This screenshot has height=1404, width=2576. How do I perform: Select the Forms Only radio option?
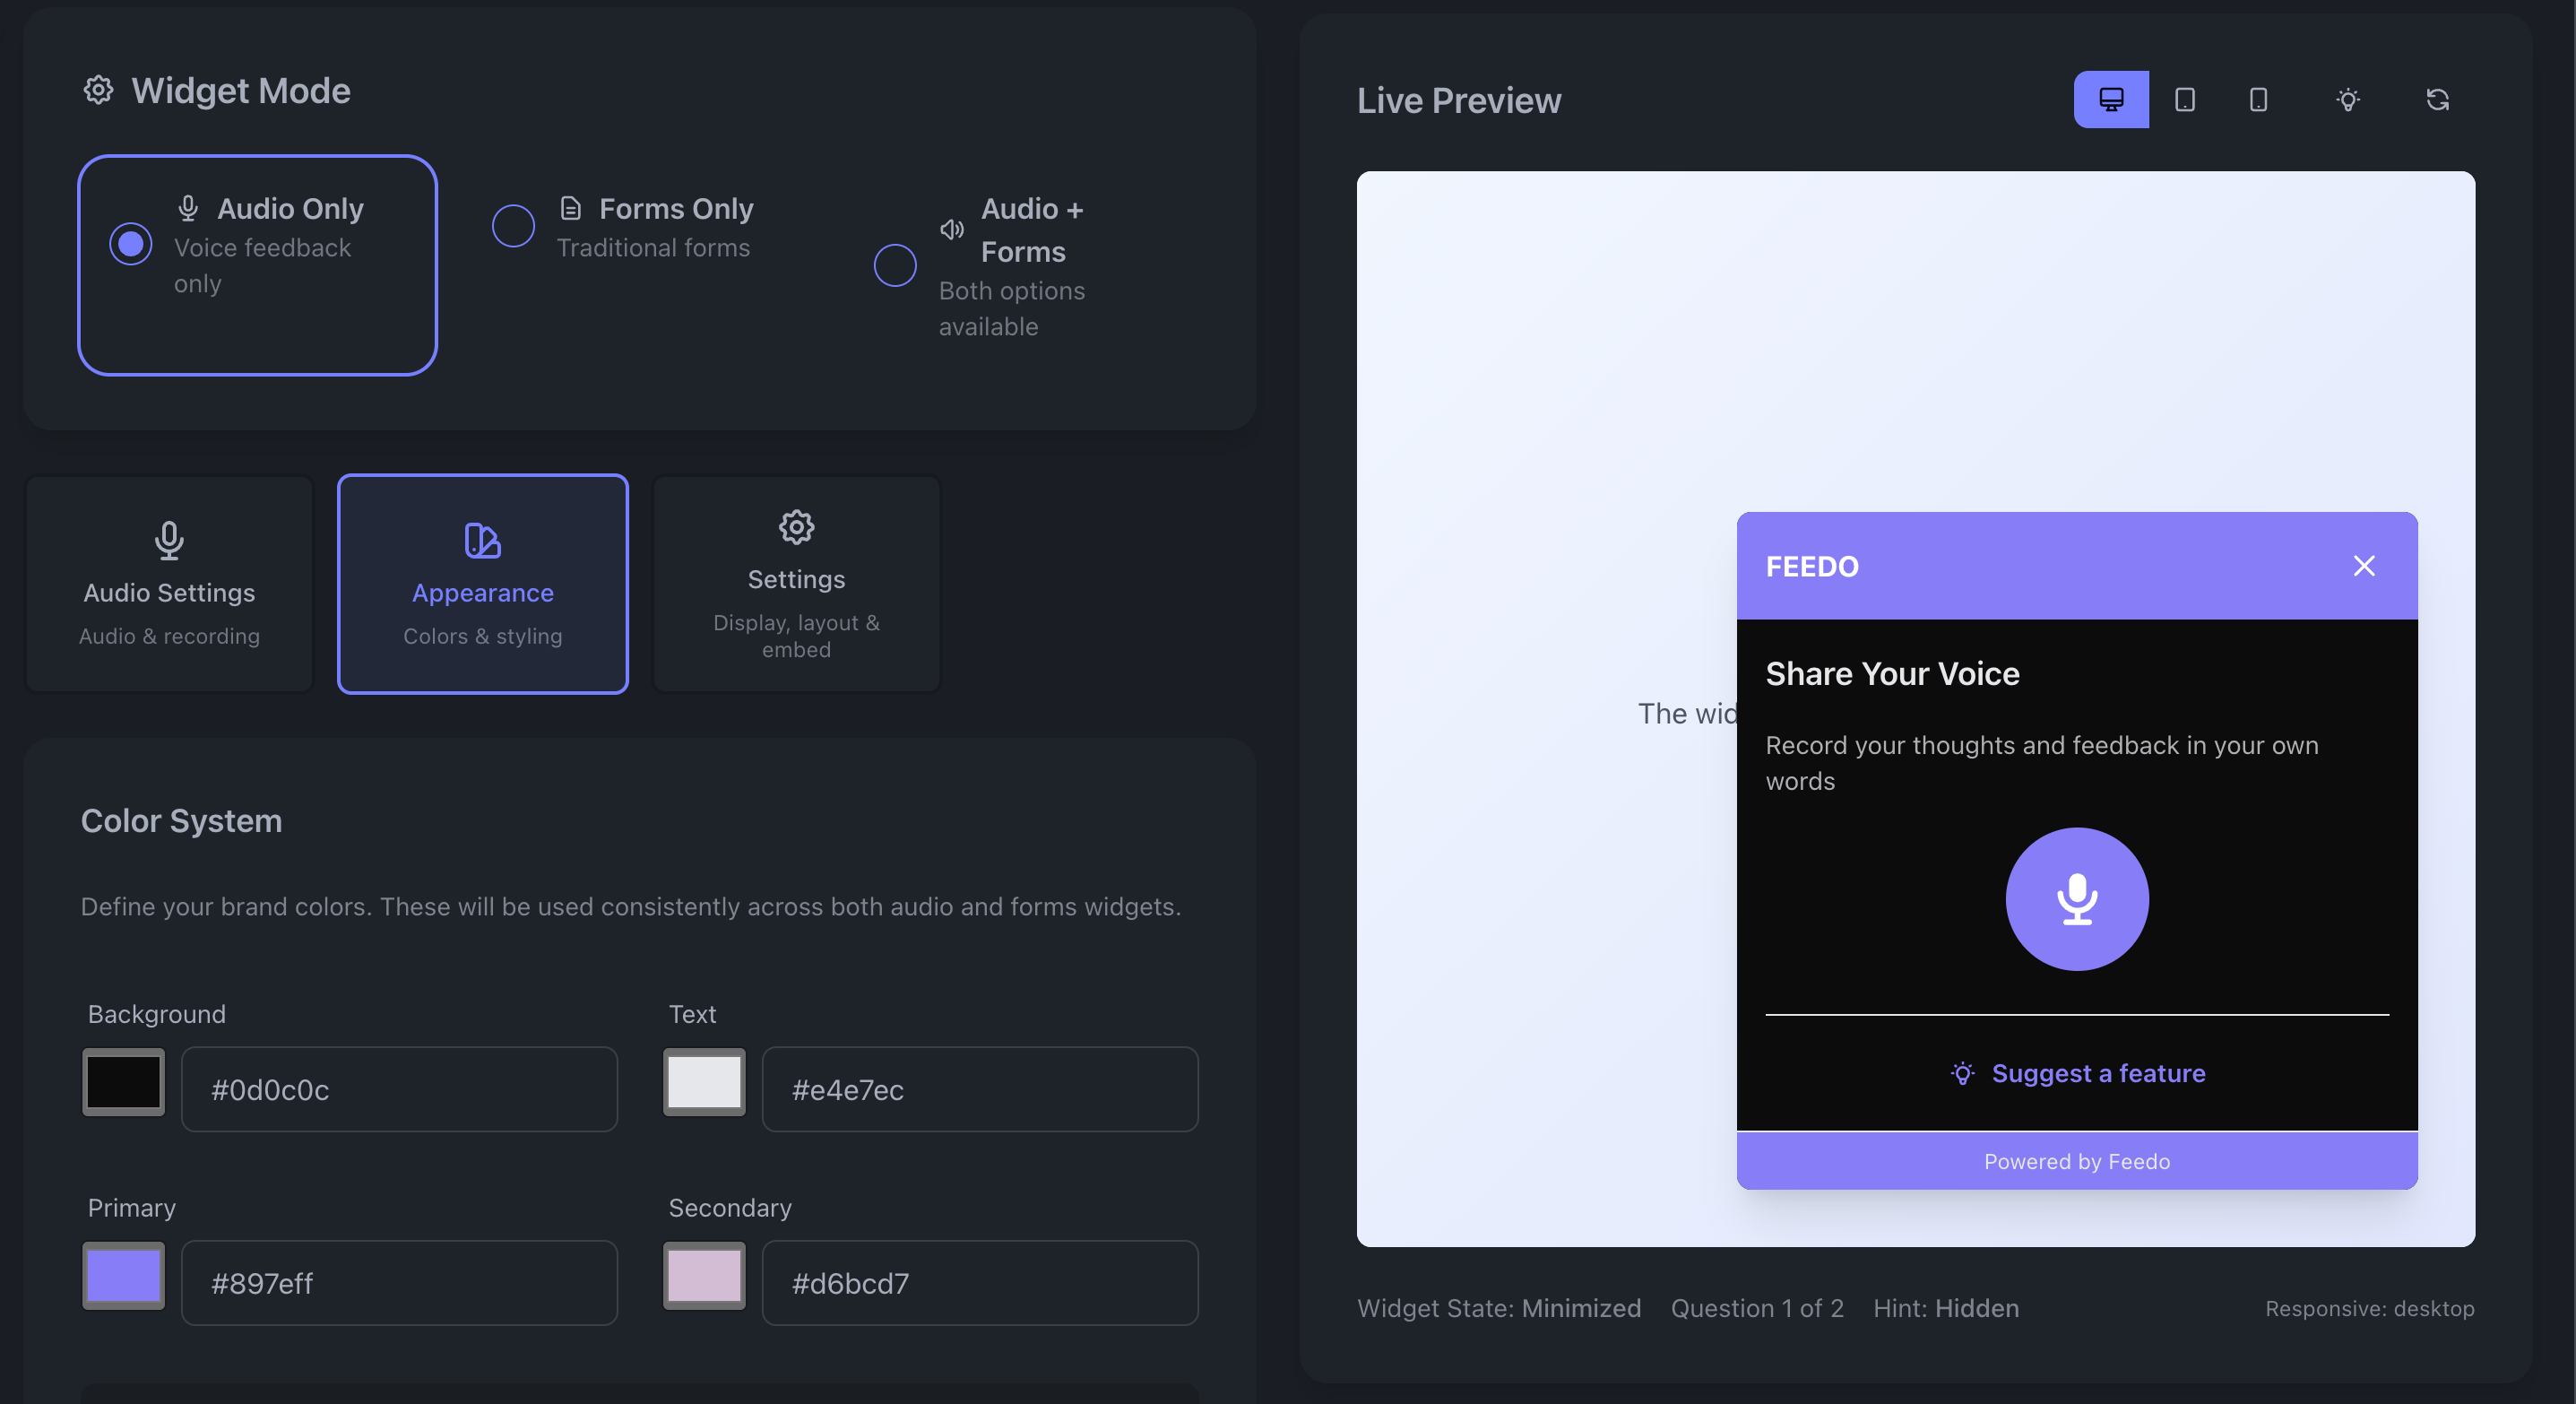tap(513, 226)
